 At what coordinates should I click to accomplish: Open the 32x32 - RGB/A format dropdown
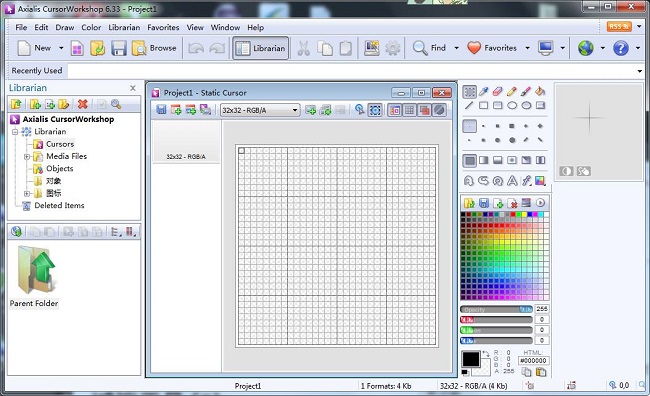point(260,110)
